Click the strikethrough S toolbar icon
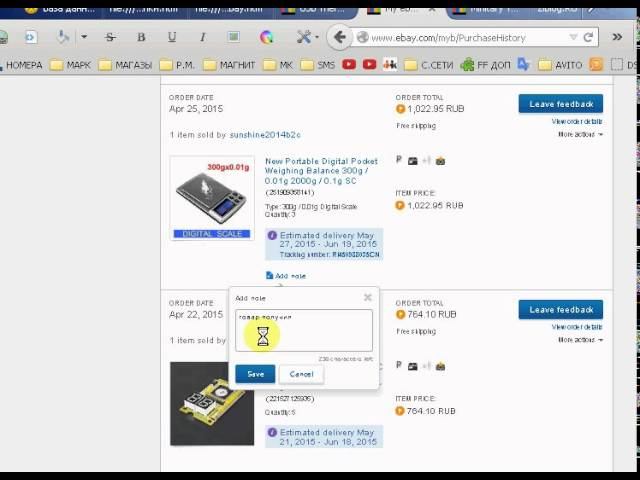This screenshot has height=480, width=640. [x=110, y=38]
